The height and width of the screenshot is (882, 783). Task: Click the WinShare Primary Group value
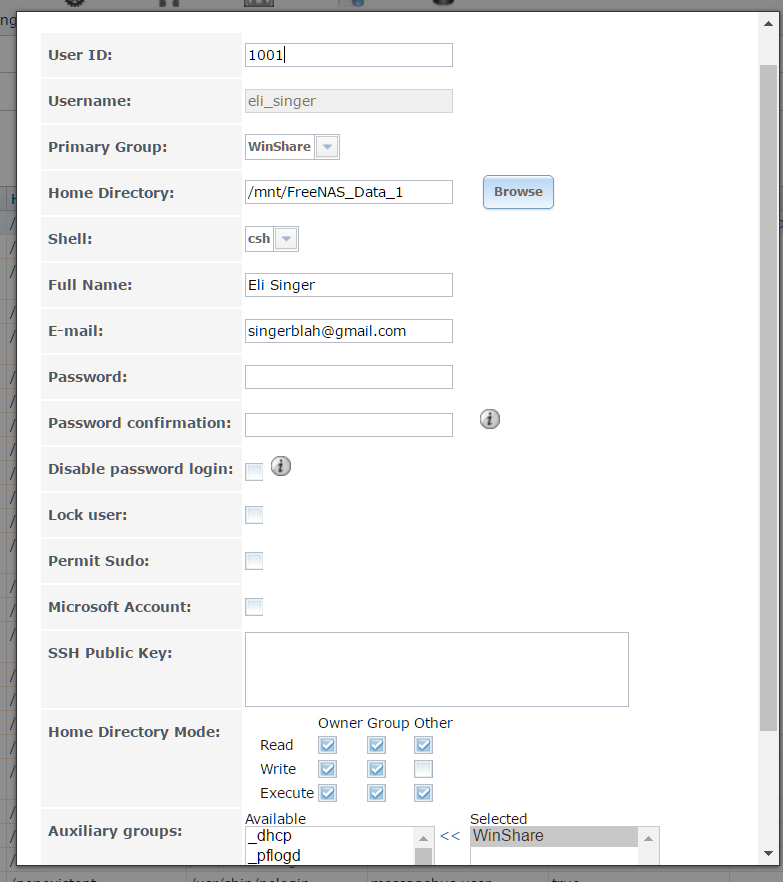[x=280, y=147]
